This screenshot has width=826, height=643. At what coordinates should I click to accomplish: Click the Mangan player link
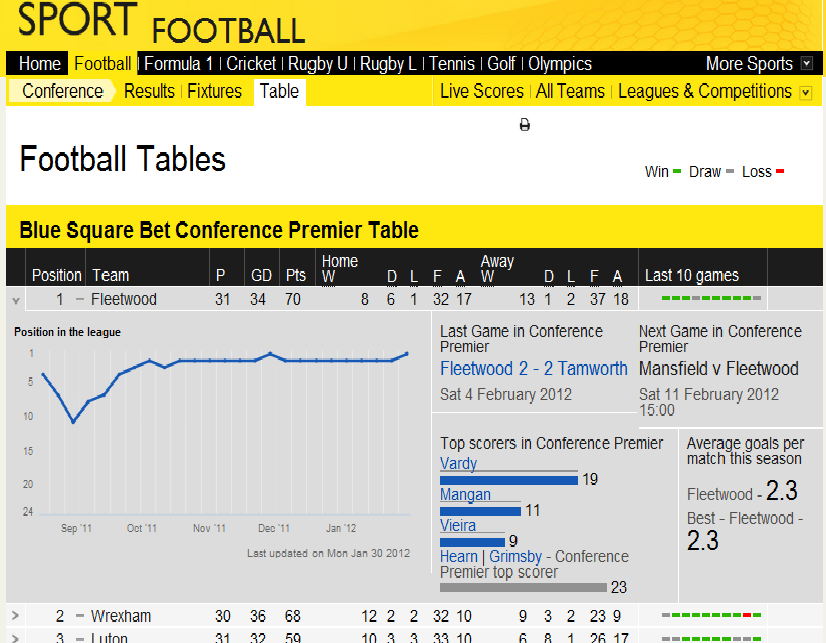(465, 494)
